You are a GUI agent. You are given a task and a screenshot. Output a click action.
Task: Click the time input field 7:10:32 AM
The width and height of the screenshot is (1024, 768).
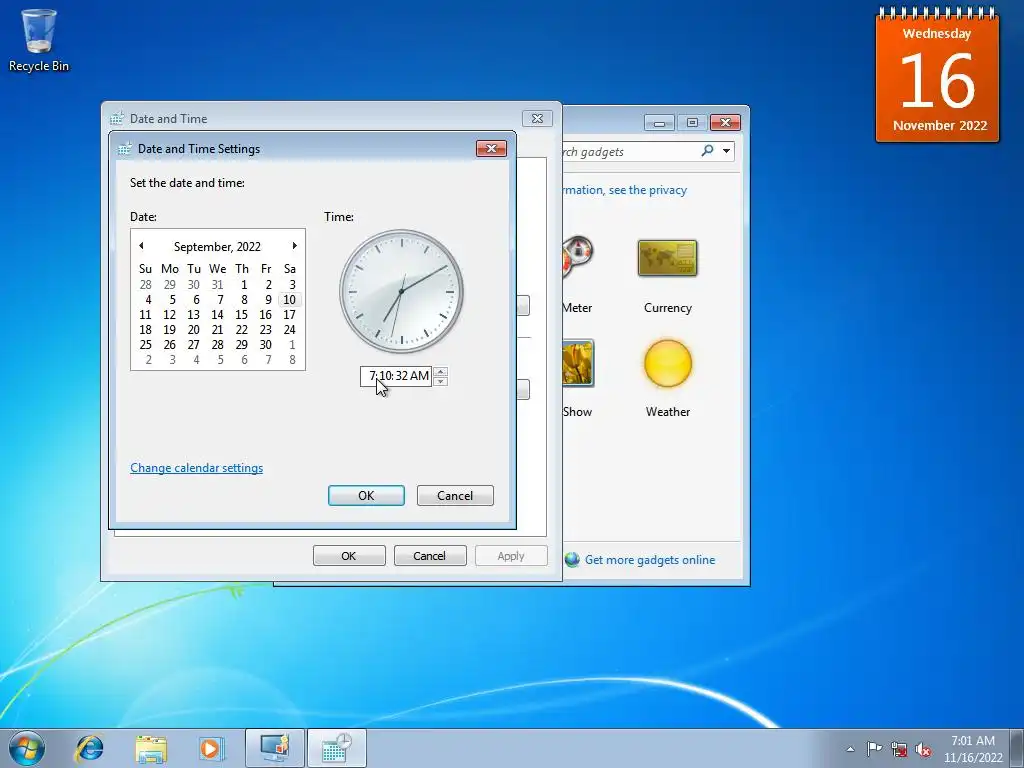point(396,376)
